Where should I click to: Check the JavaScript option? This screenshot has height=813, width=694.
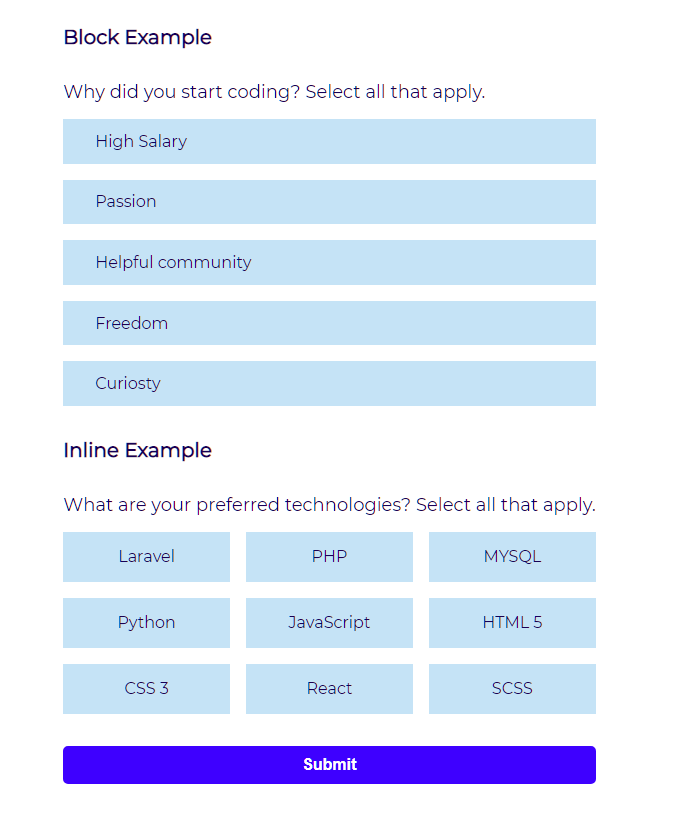329,622
